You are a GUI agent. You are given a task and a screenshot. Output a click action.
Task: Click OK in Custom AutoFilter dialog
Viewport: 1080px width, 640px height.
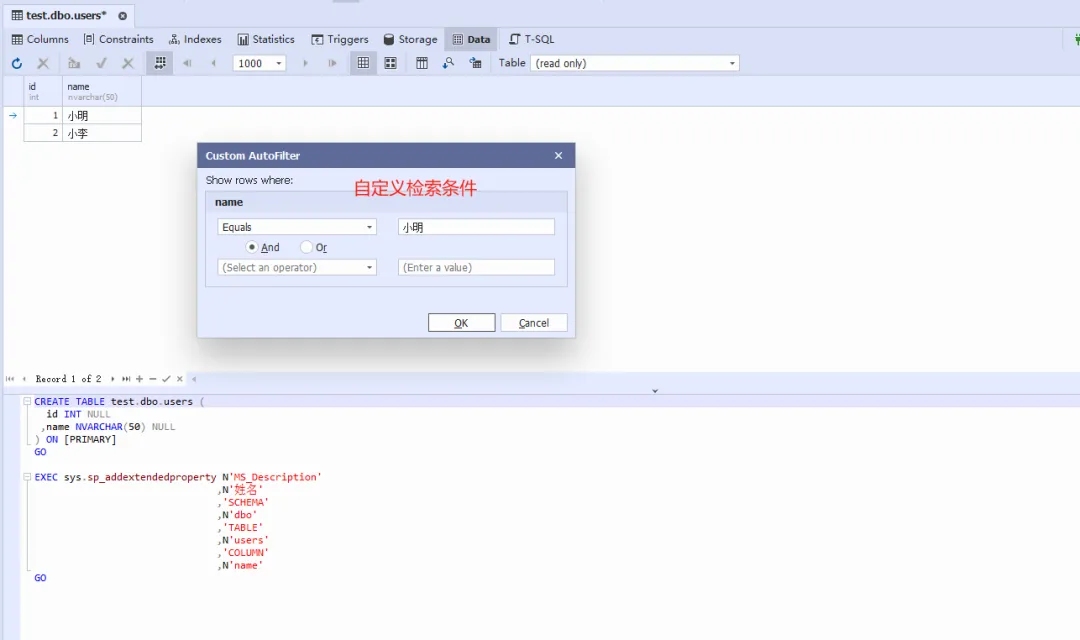[x=461, y=323]
